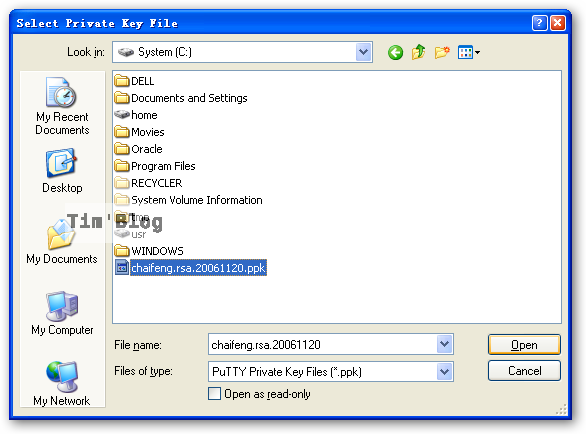The height and width of the screenshot is (434, 586).
Task: Enable Open as read-only checkbox
Action: click(215, 394)
